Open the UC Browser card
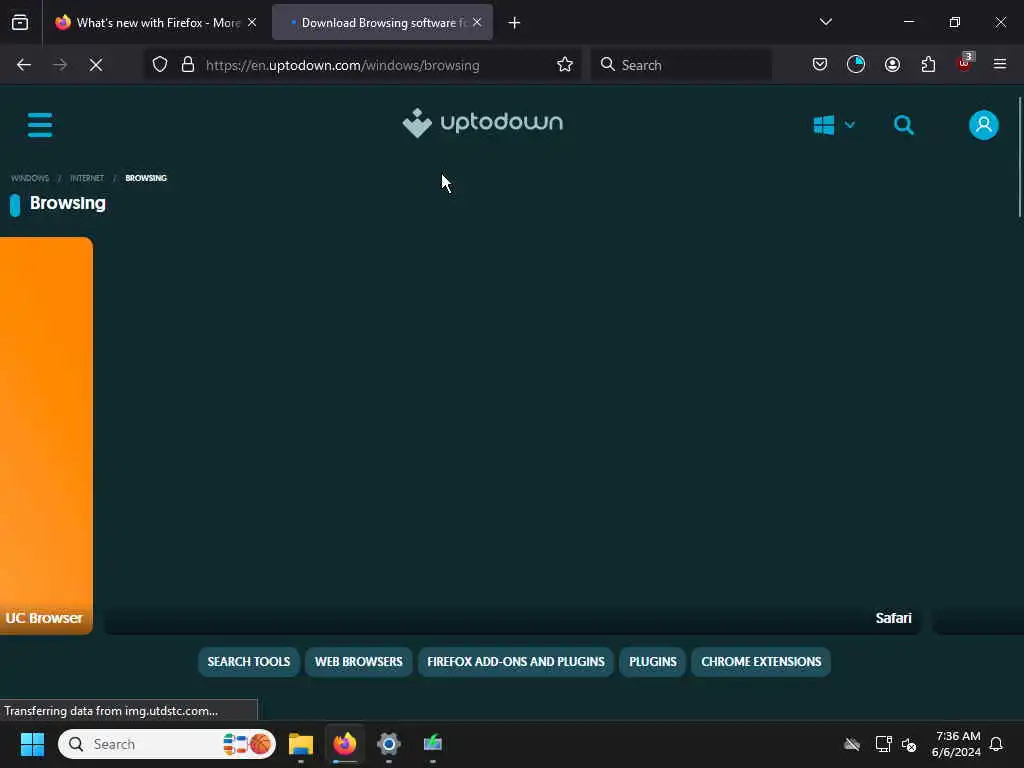The image size is (1024, 768). click(46, 436)
